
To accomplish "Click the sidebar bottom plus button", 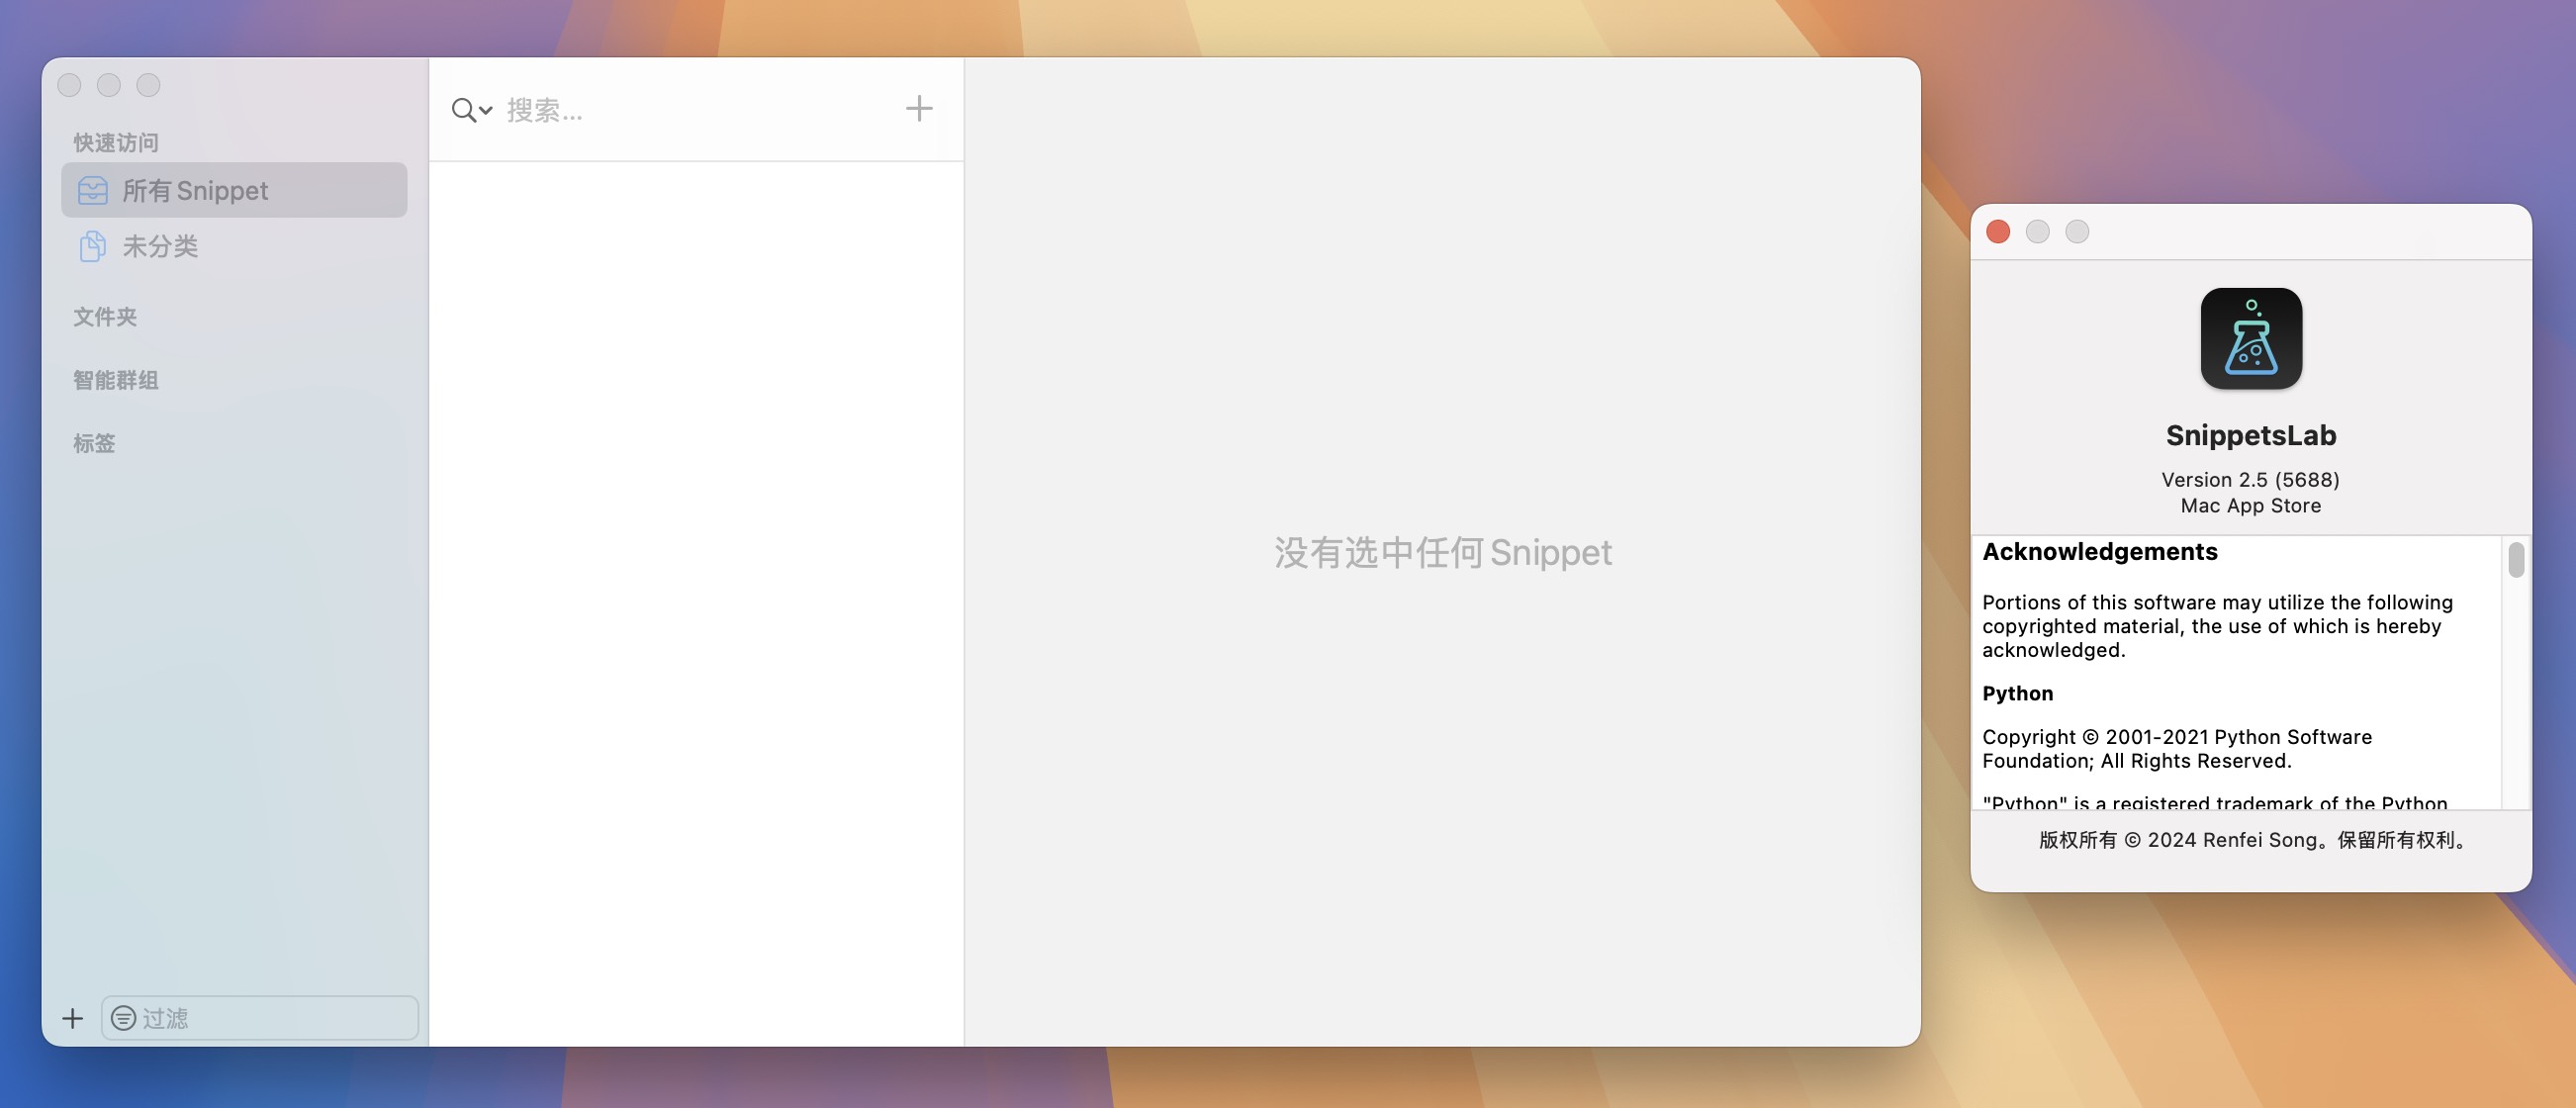I will click(72, 1018).
